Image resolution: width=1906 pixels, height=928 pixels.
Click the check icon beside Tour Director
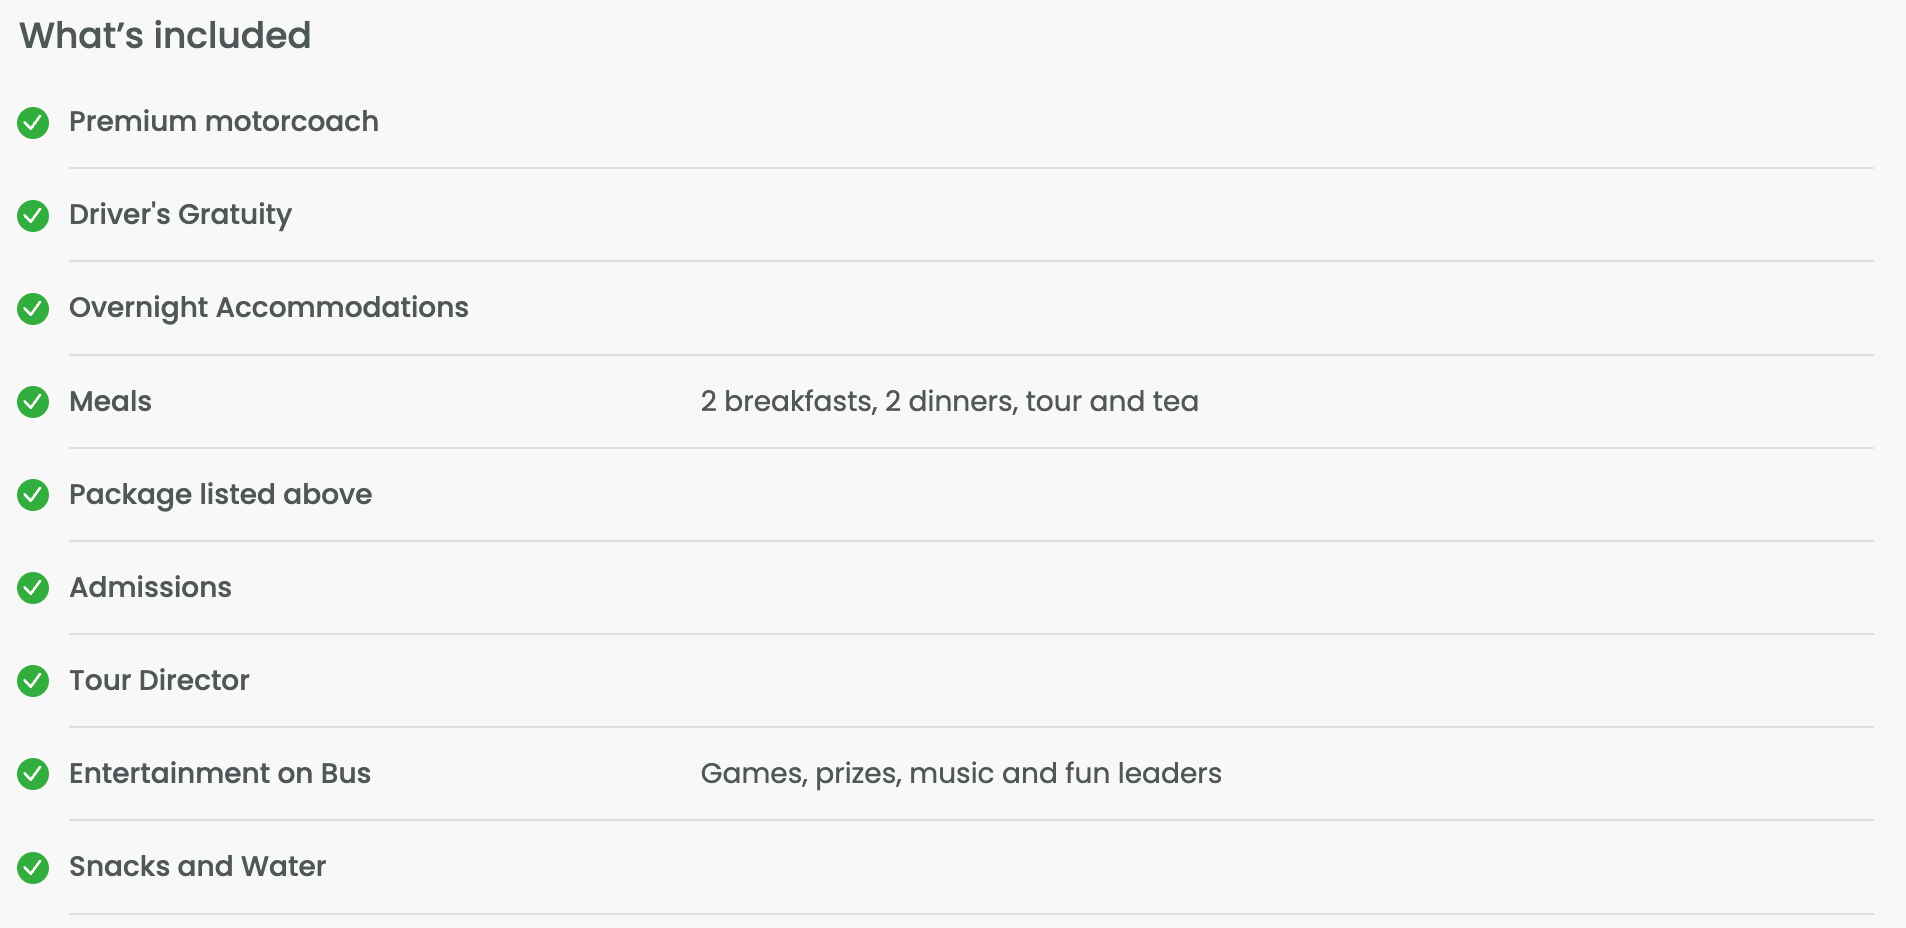(33, 681)
